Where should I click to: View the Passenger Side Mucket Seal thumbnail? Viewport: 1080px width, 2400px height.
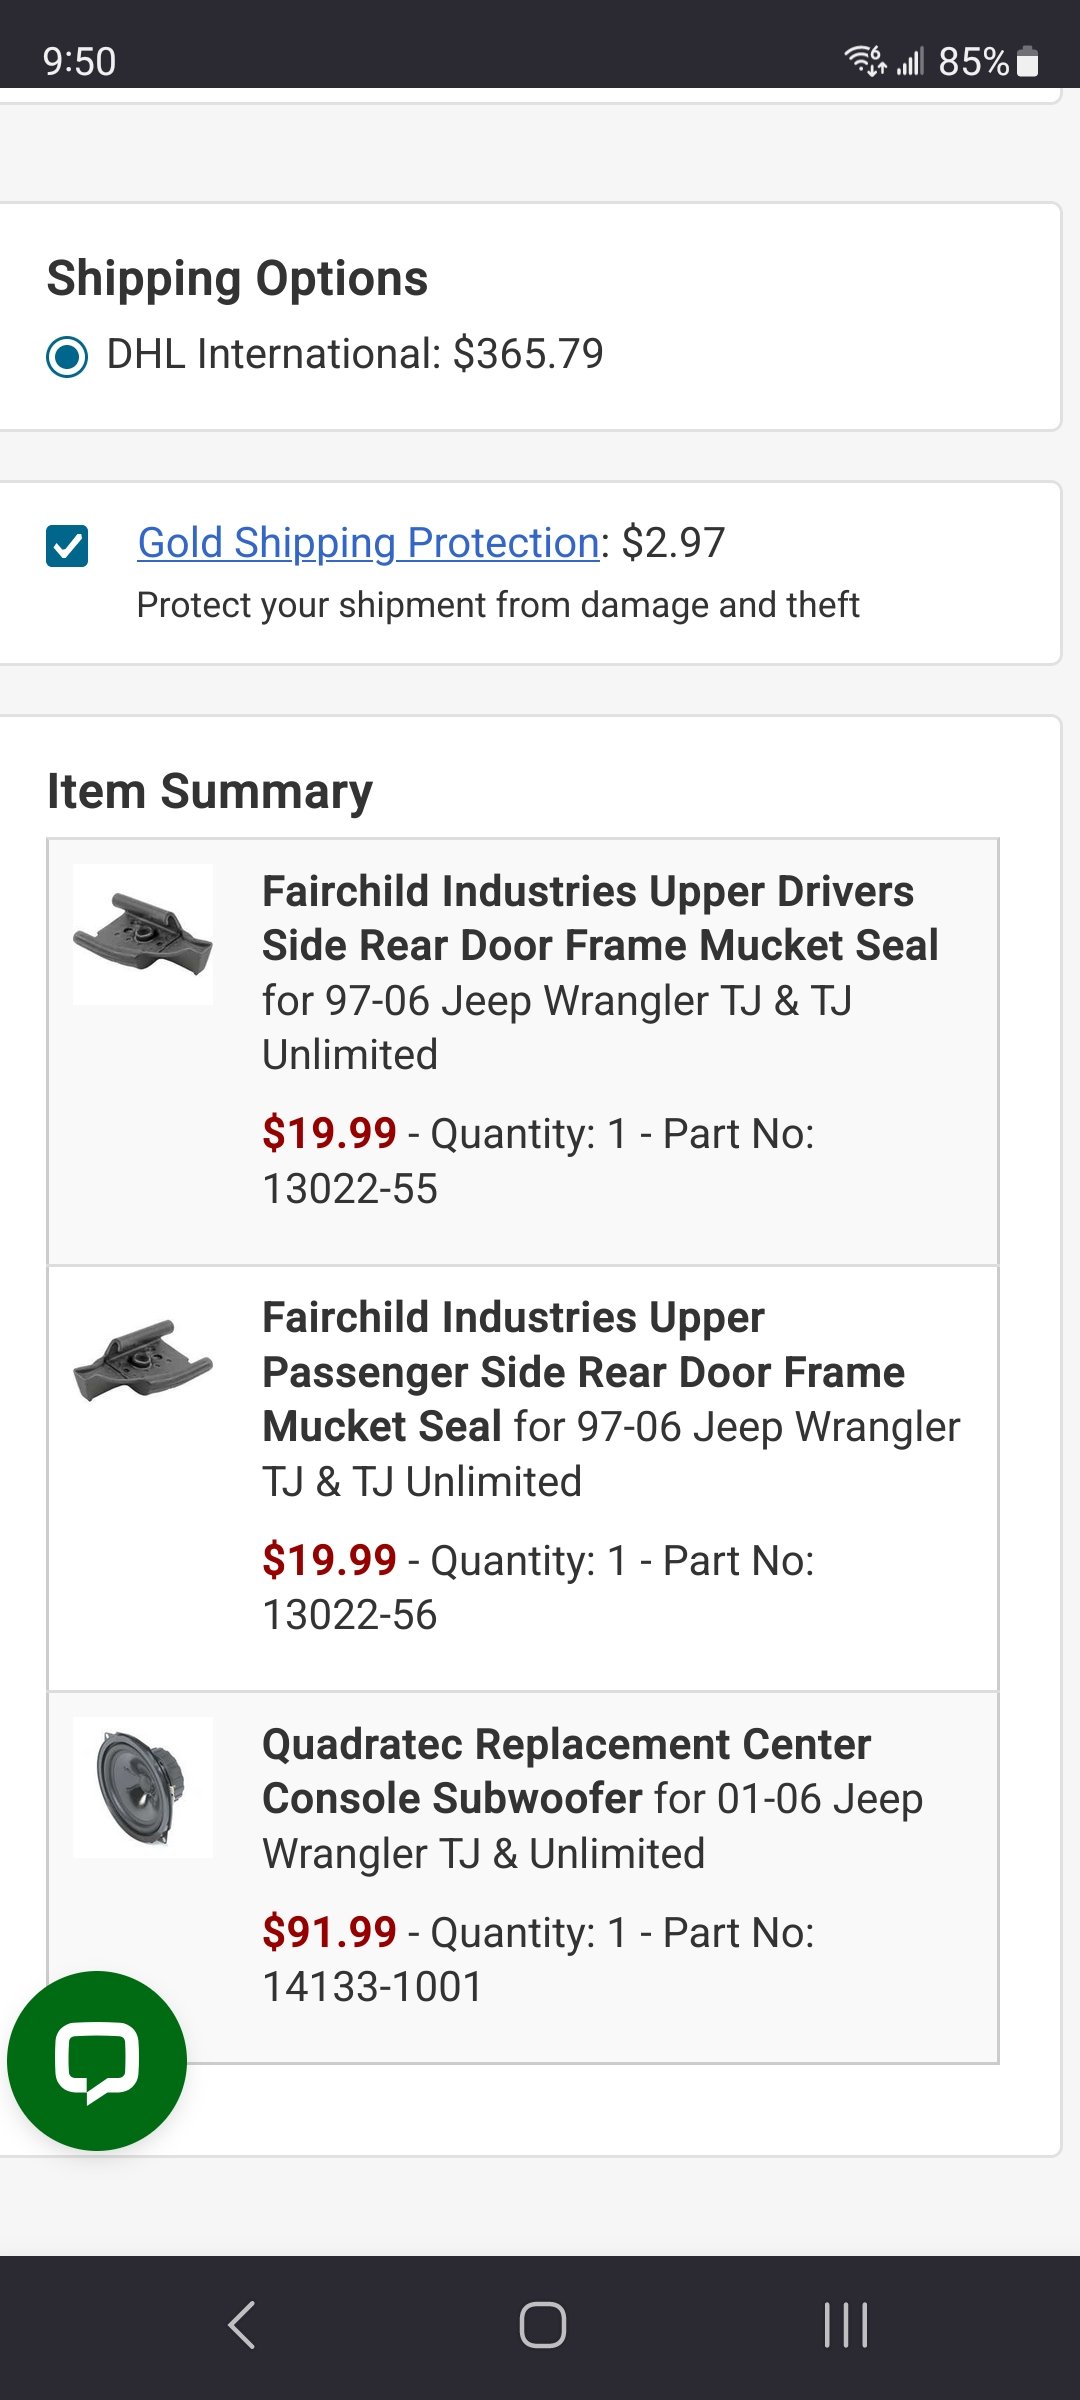coord(143,1360)
